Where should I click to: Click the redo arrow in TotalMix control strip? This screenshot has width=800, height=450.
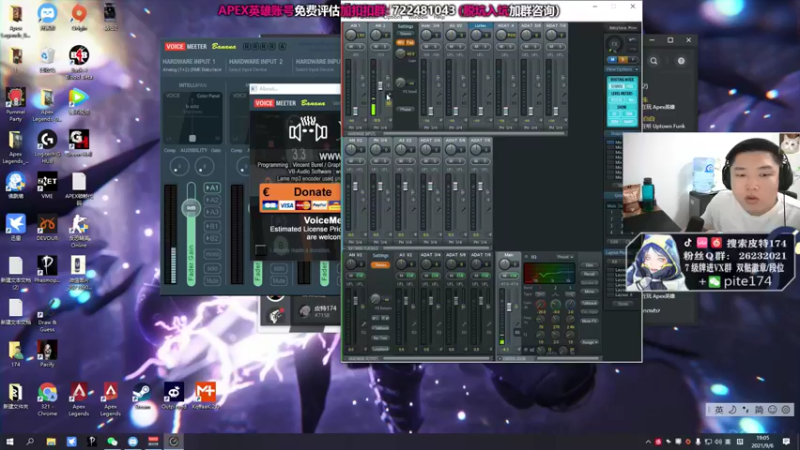(x=633, y=49)
